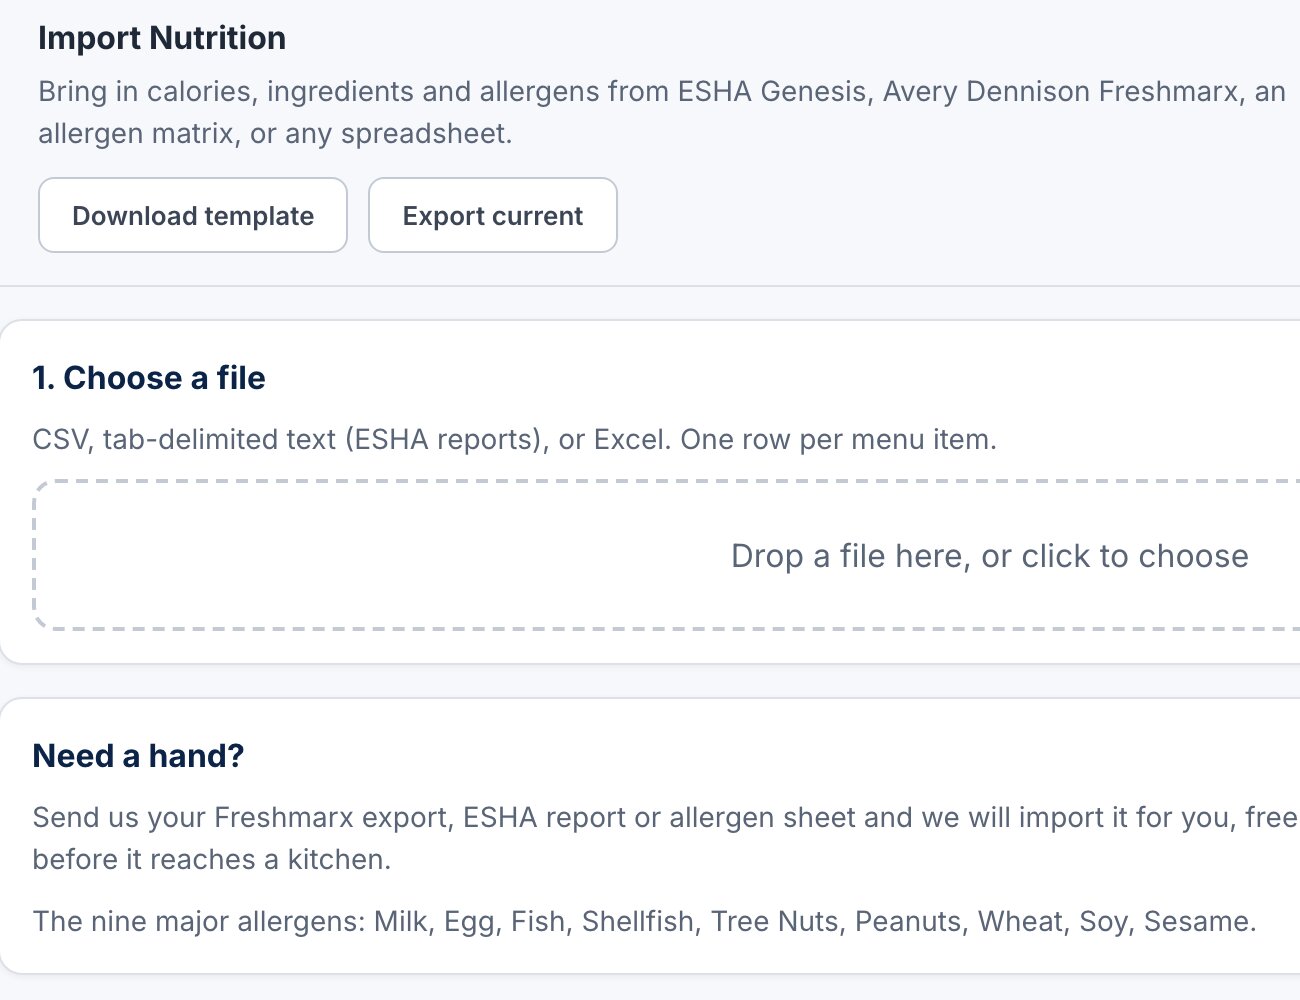Click the 'Need a hand?' heading
The width and height of the screenshot is (1300, 1000).
[x=138, y=756]
